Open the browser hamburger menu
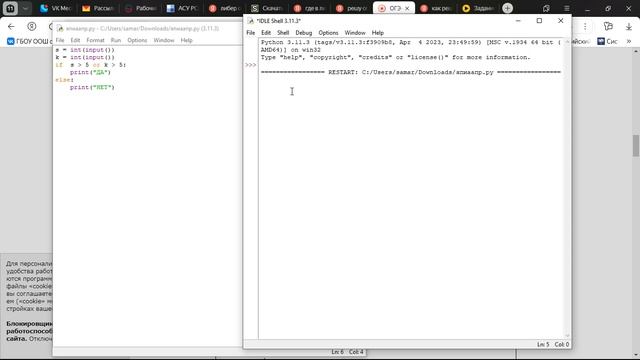This screenshot has width=640, height=360. click(x=567, y=8)
